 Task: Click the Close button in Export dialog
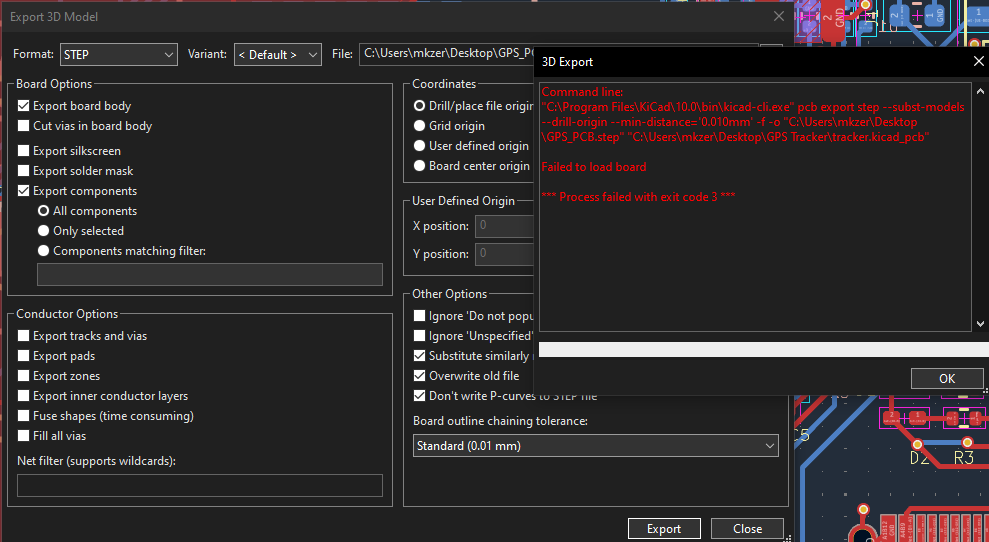pyautogui.click(x=747, y=529)
